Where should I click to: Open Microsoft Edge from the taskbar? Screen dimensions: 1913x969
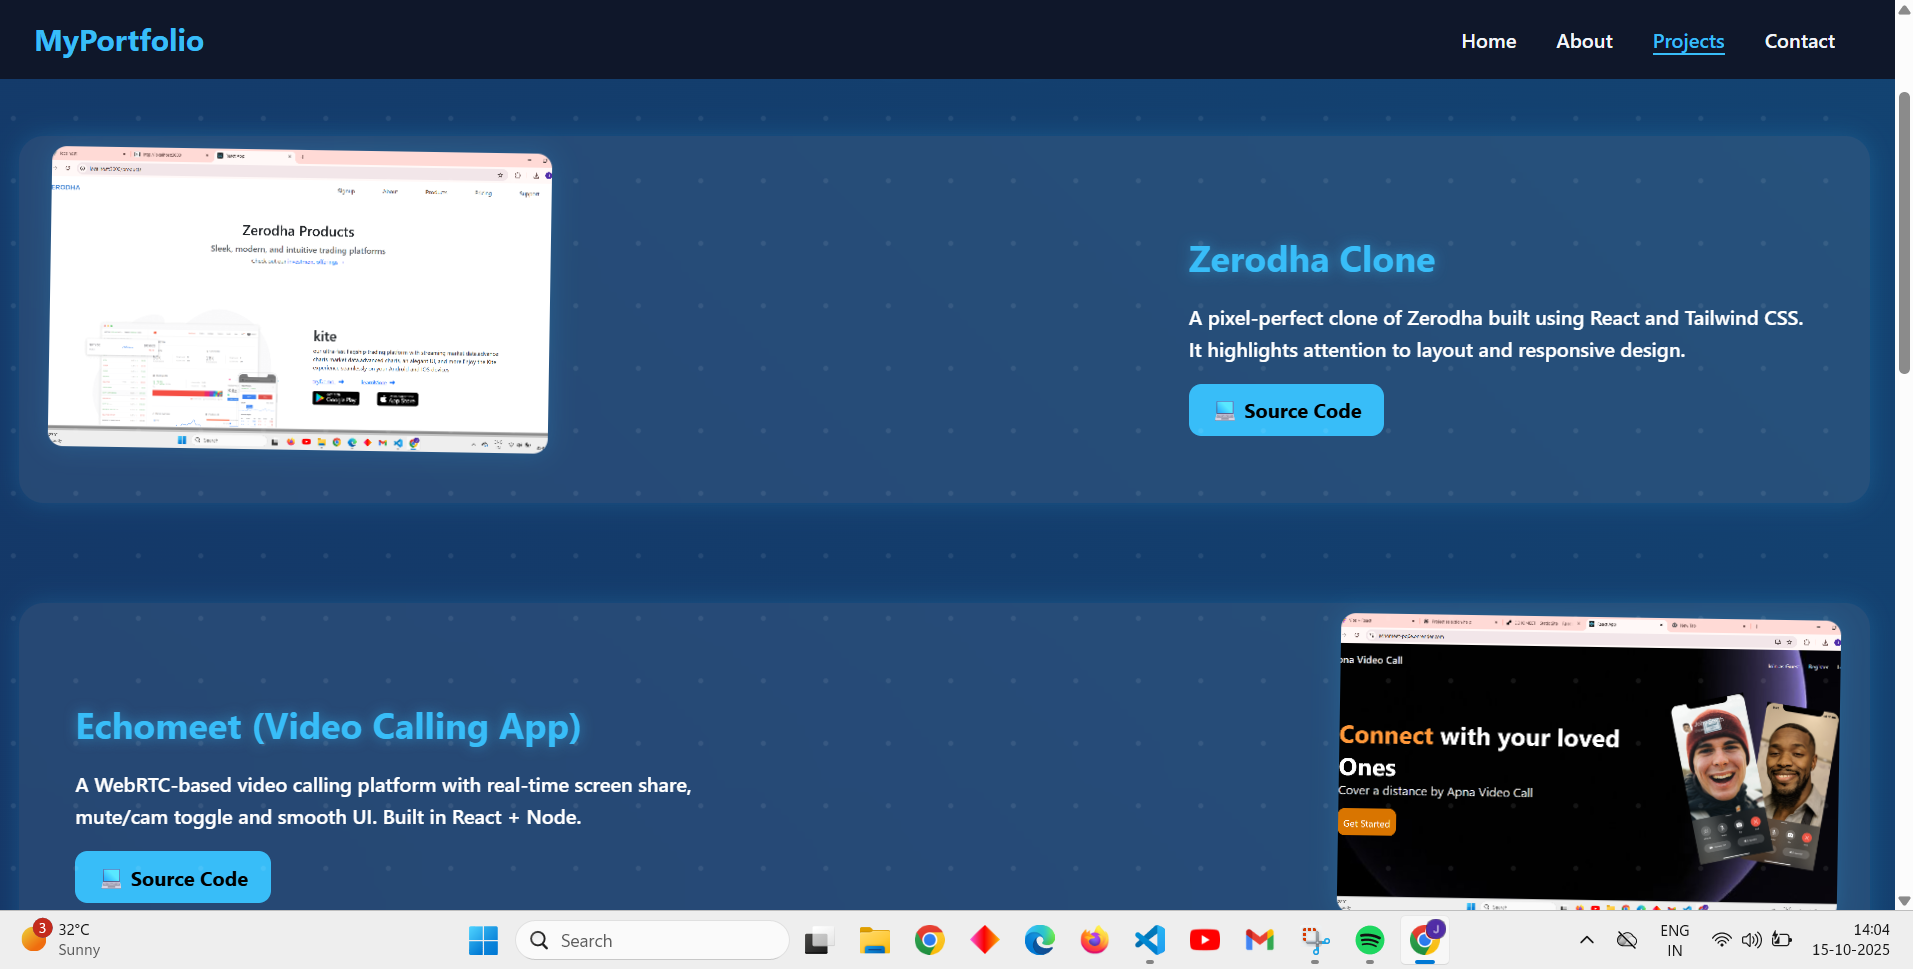click(1040, 940)
